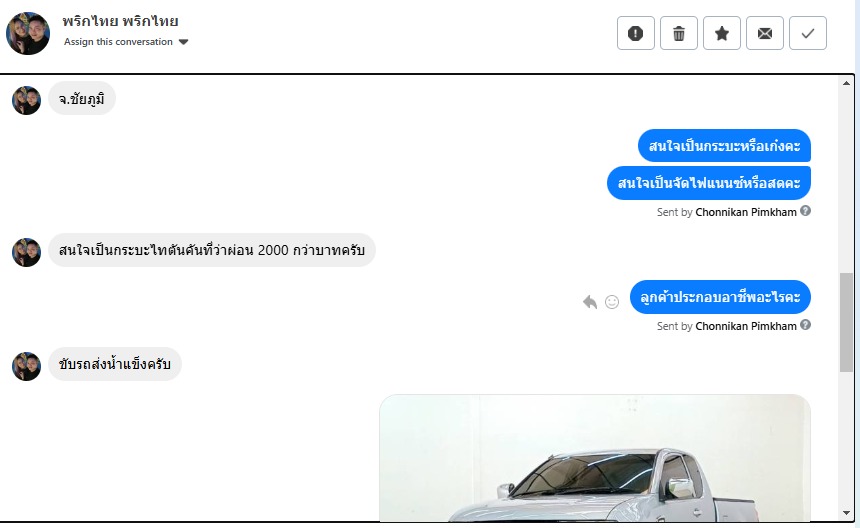Mark conversation done with checkmark button
860x528 pixels.
pos(808,33)
